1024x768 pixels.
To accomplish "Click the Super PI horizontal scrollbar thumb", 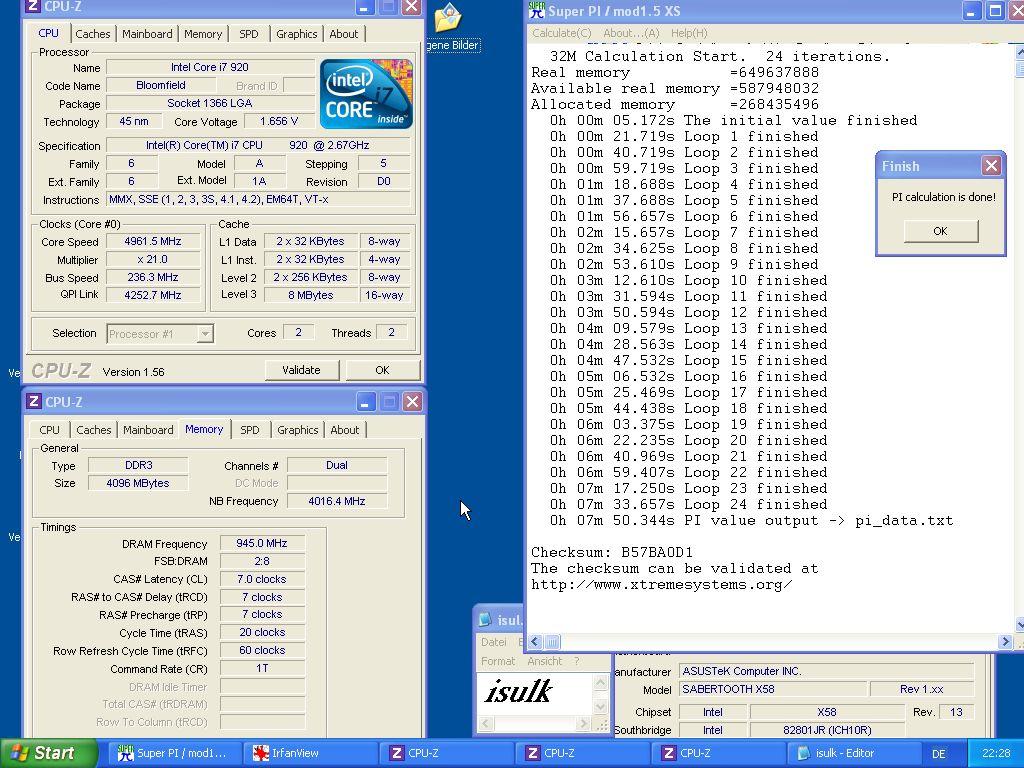I will 552,642.
